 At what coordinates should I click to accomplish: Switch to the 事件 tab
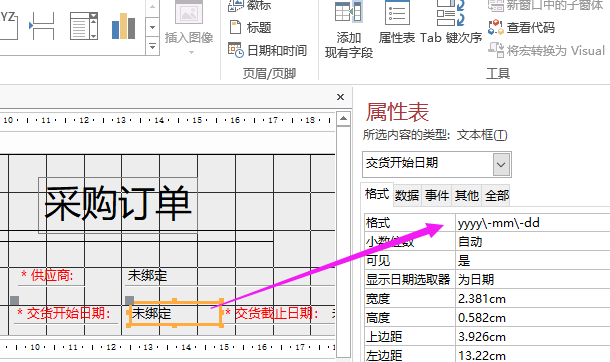click(436, 195)
